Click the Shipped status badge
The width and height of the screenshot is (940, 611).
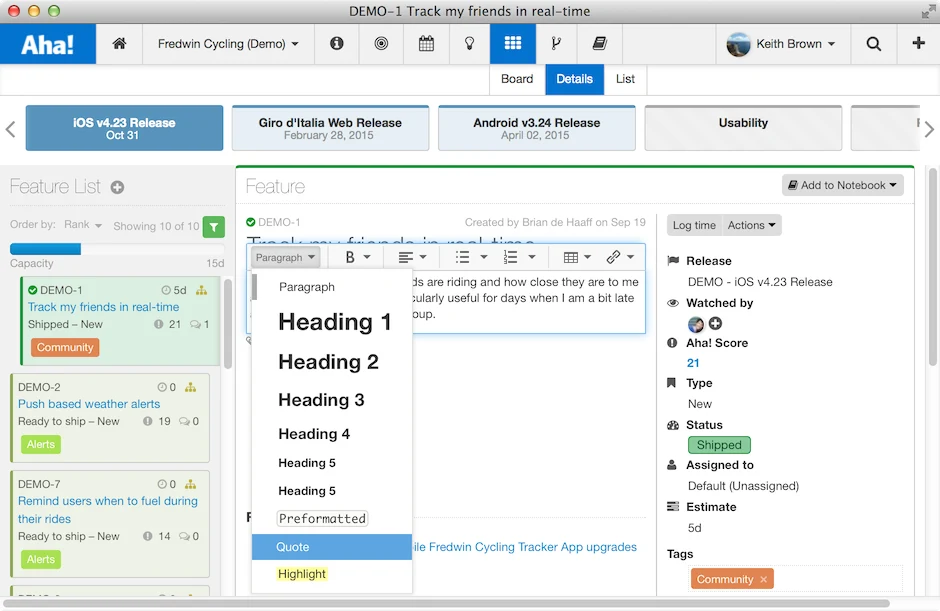pos(719,445)
